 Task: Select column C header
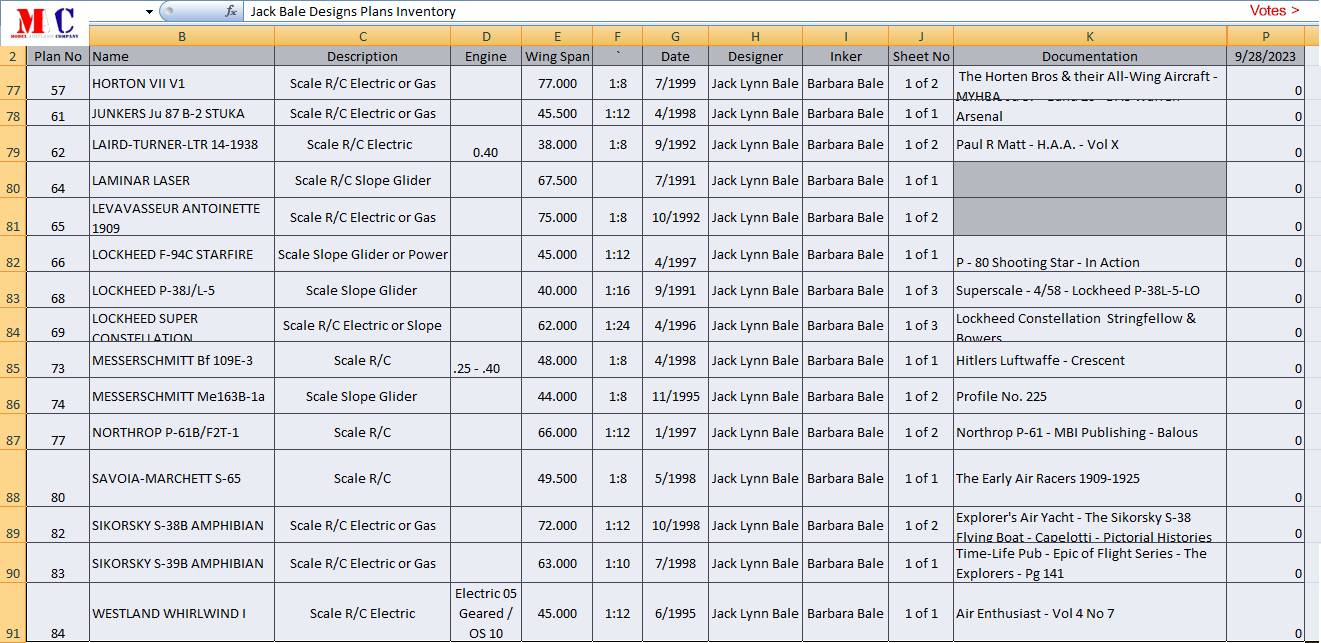tap(362, 36)
